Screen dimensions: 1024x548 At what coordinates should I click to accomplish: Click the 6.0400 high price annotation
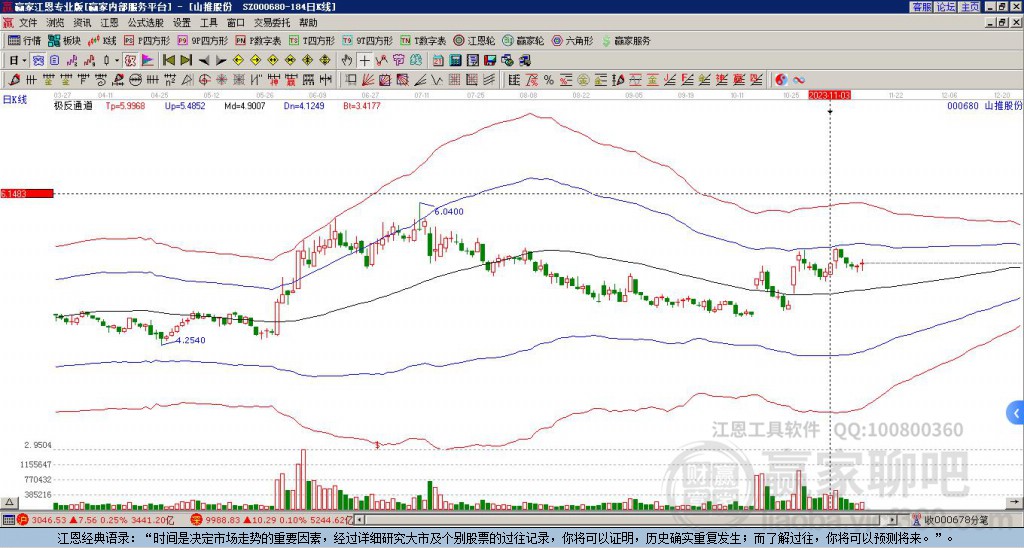(x=449, y=212)
